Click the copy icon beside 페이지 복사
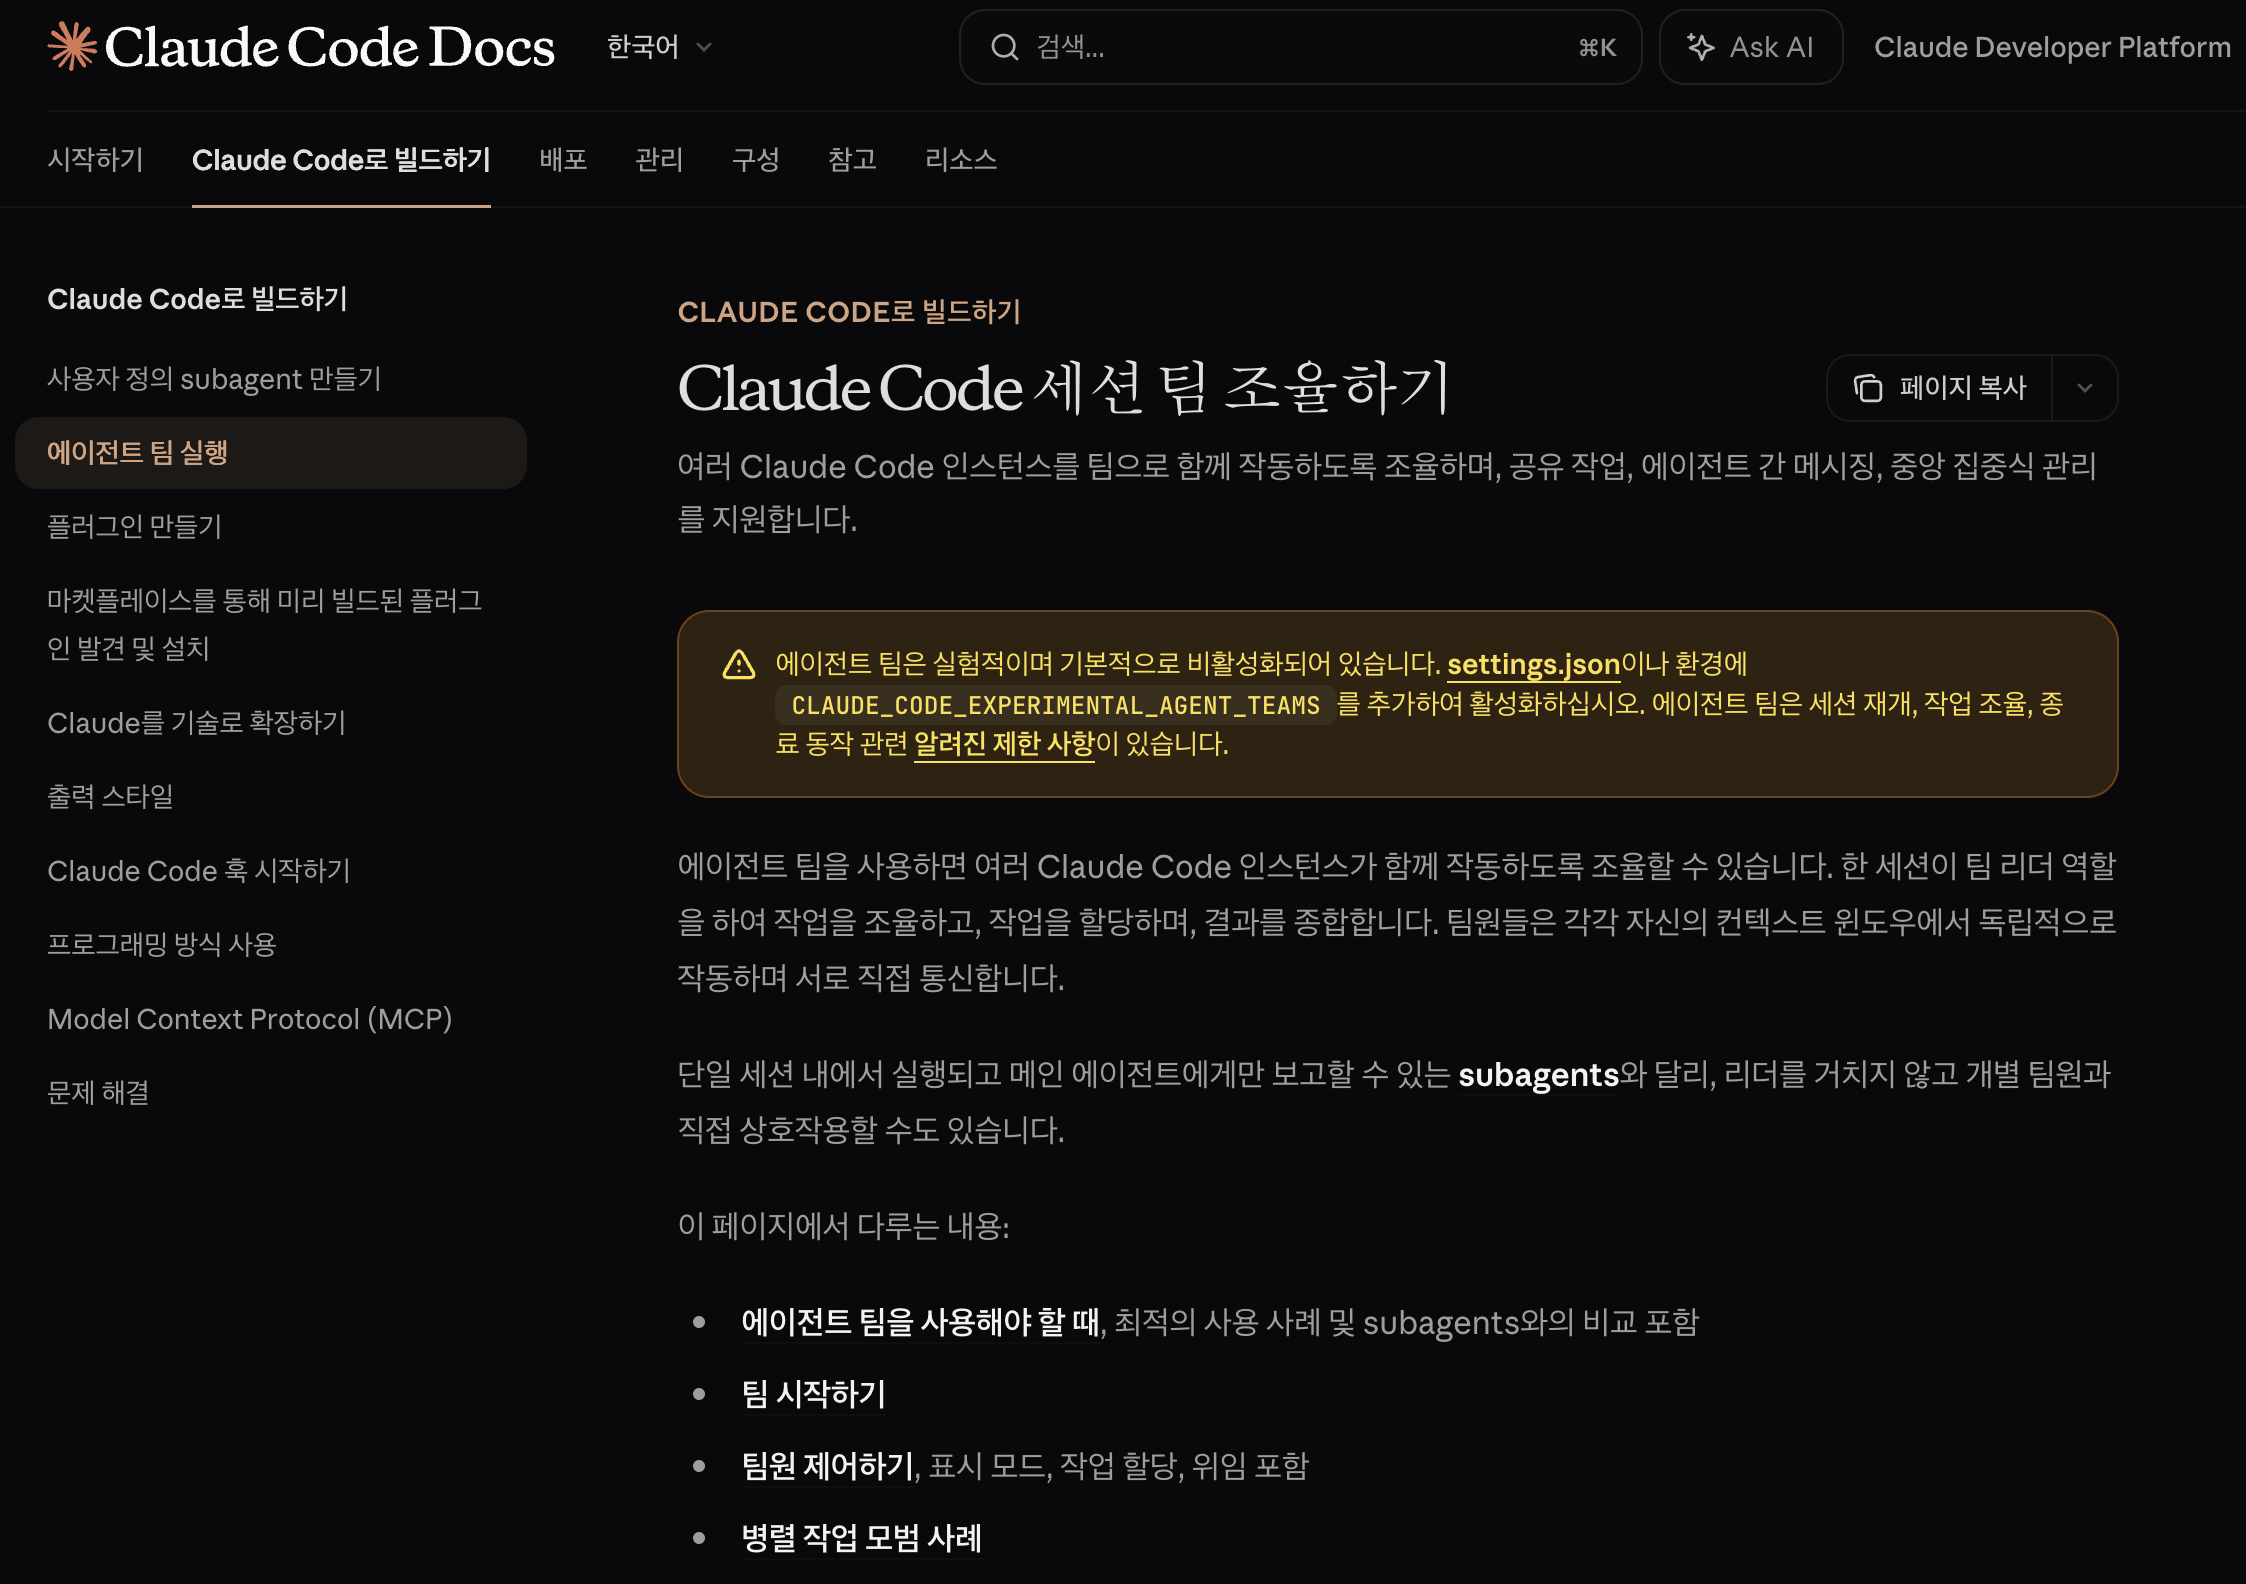 click(x=1867, y=388)
